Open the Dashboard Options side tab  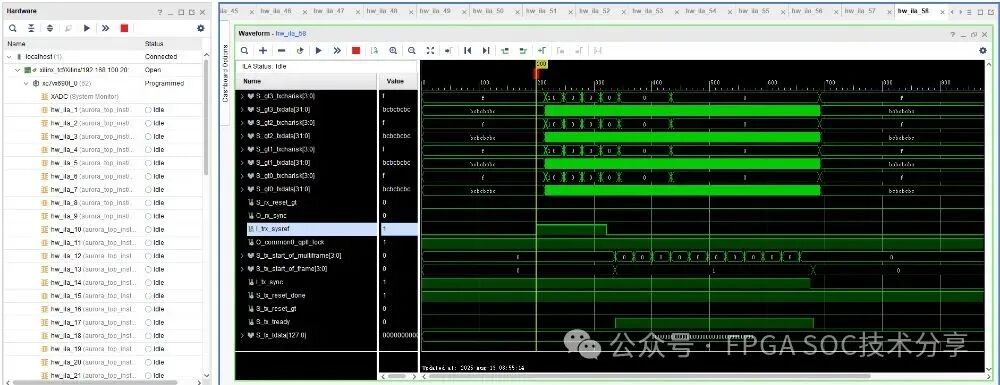(225, 72)
